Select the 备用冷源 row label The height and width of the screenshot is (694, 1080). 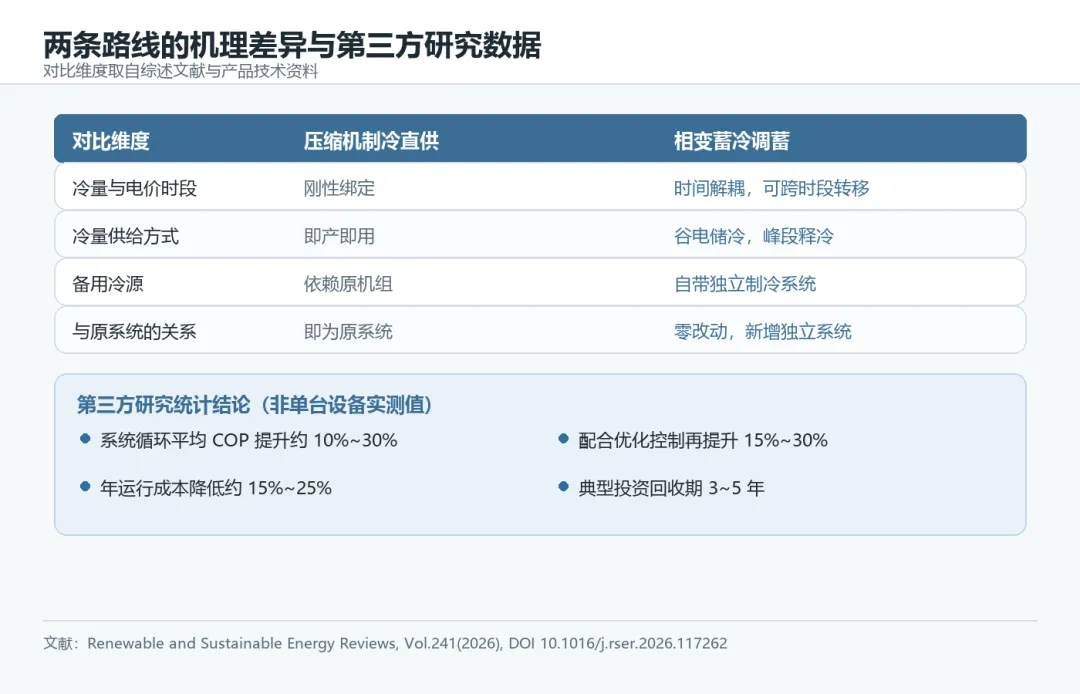tap(107, 284)
